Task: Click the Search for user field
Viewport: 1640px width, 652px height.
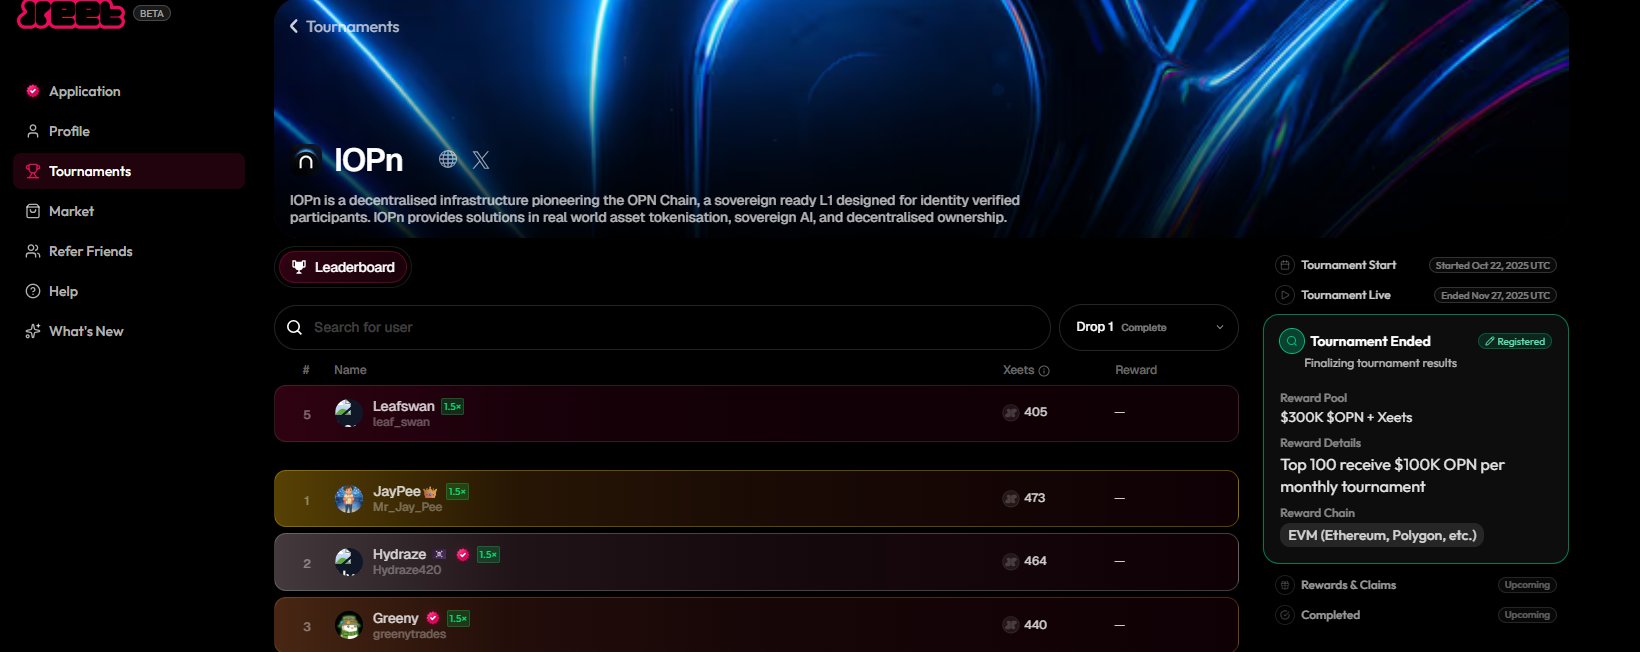Action: 662,327
